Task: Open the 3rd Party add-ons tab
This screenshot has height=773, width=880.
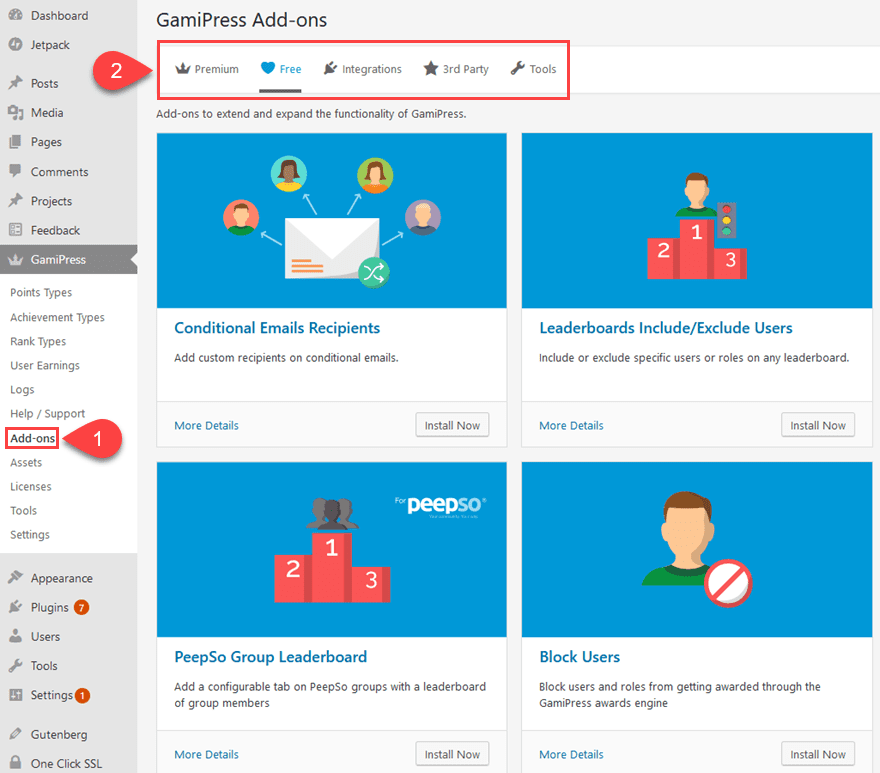Action: click(x=455, y=69)
